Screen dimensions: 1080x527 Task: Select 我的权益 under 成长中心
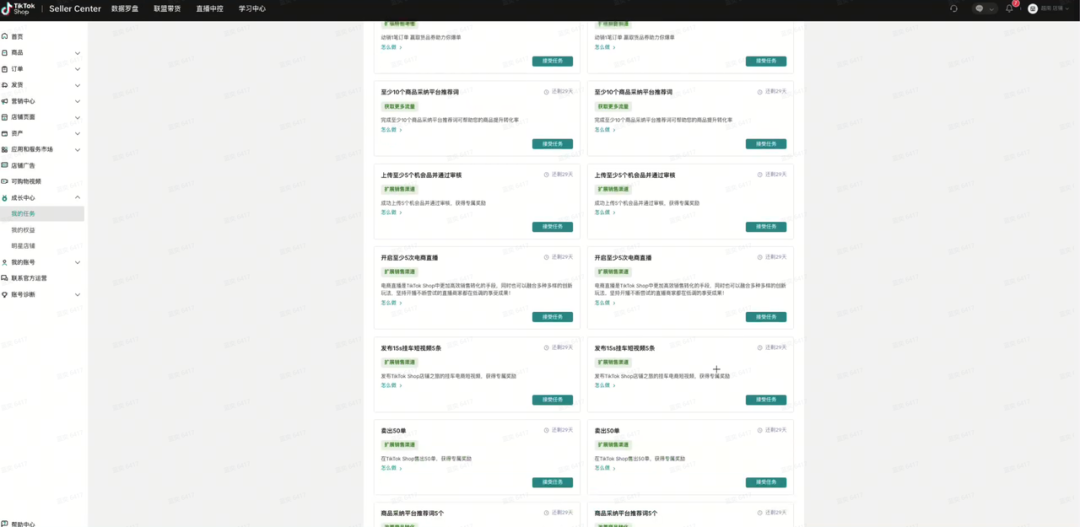point(23,229)
